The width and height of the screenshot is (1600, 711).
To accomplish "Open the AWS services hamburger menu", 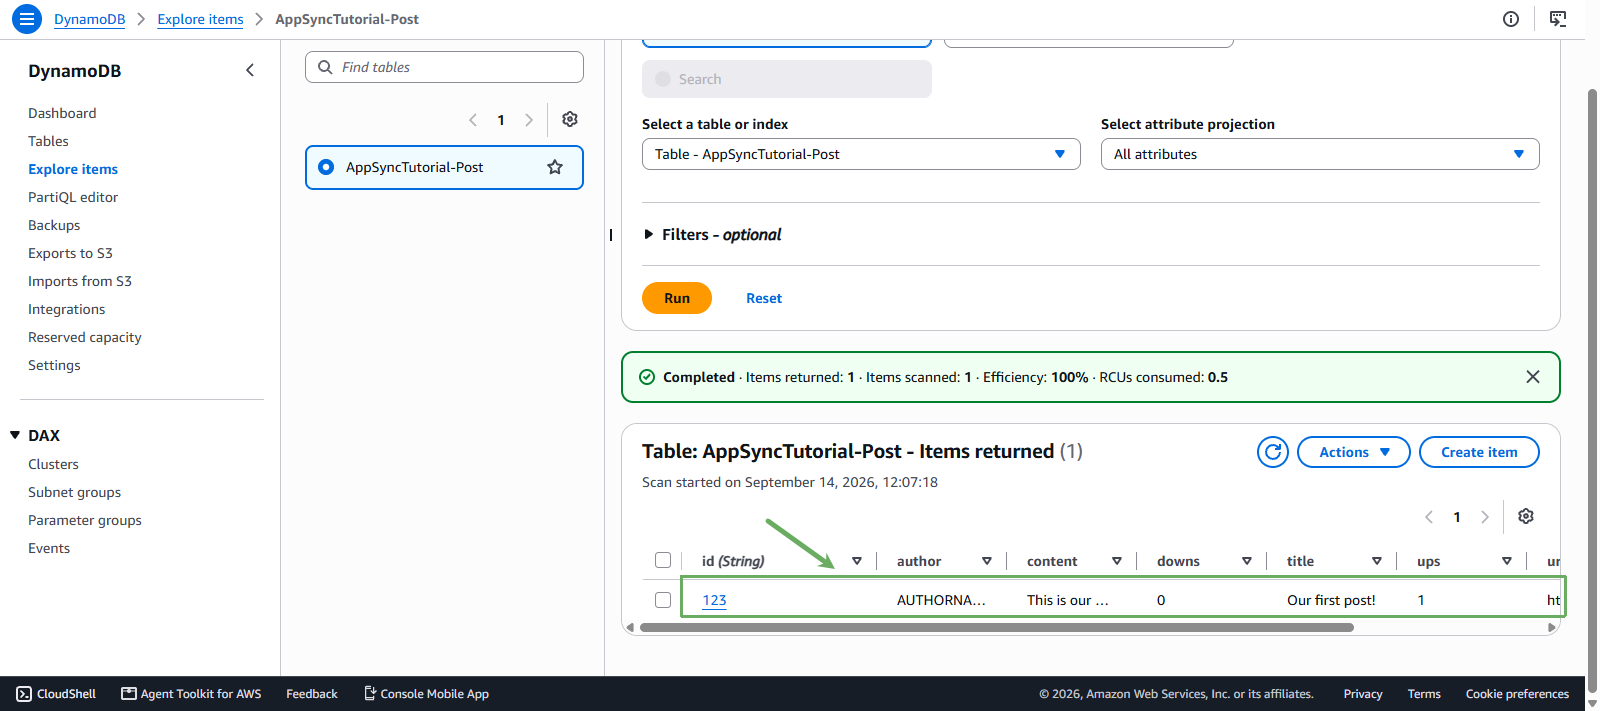I will (x=27, y=19).
